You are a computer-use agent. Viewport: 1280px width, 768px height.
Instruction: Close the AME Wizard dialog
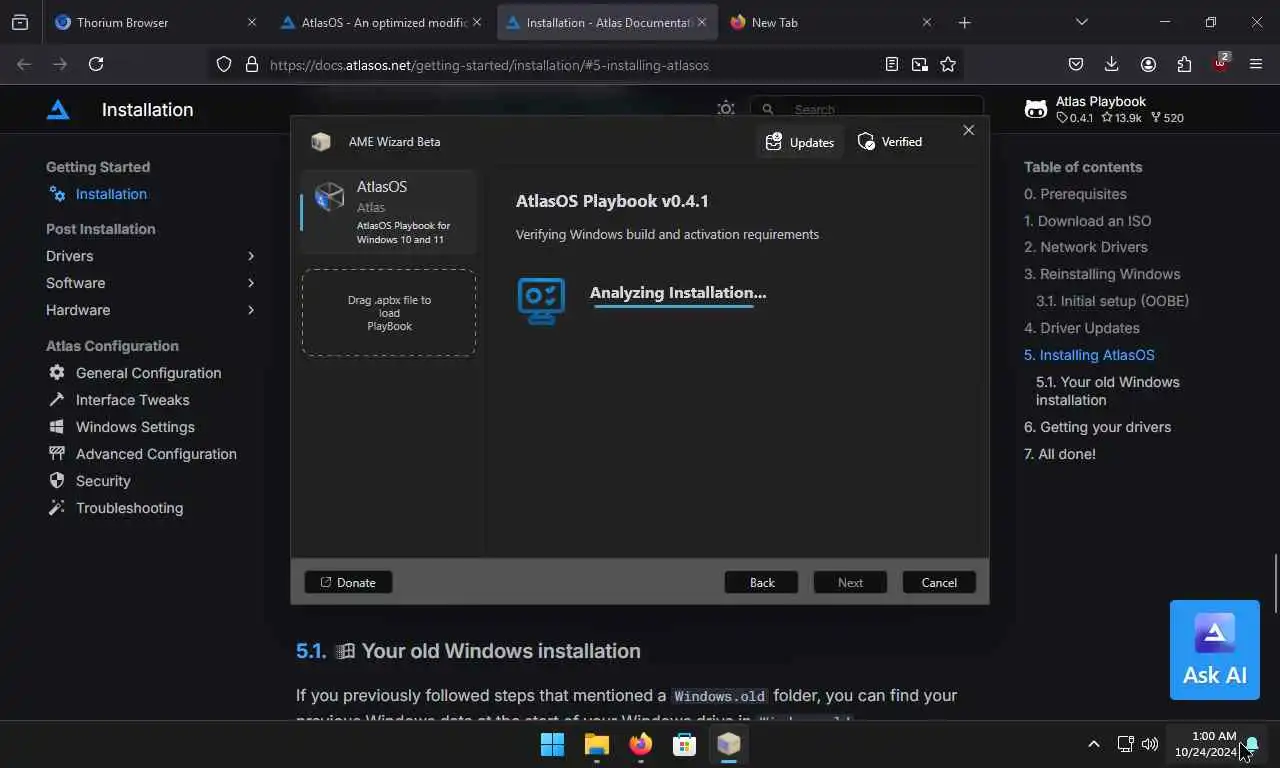968,130
